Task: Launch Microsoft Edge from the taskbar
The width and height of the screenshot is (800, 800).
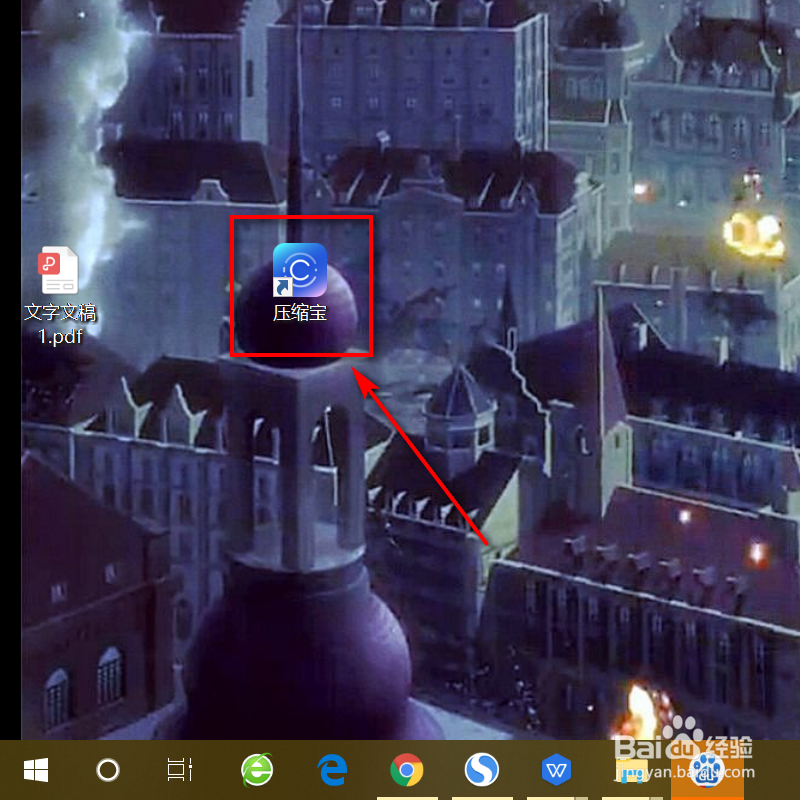Action: click(332, 770)
